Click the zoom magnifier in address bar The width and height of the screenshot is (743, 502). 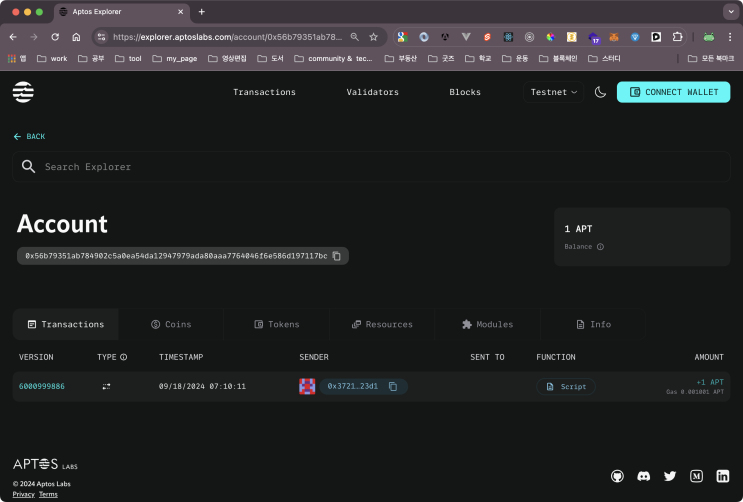click(x=354, y=37)
